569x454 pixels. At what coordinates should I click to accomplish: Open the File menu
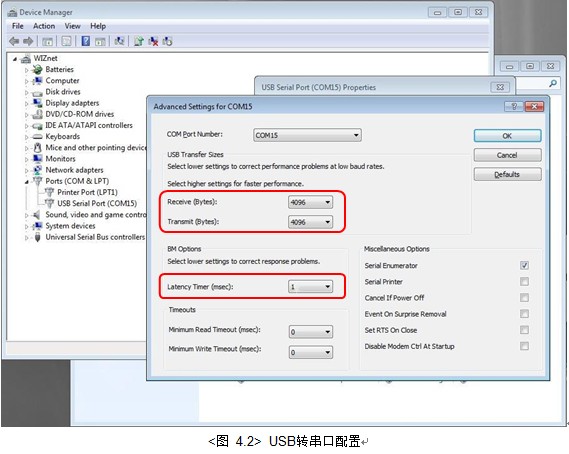(17, 26)
